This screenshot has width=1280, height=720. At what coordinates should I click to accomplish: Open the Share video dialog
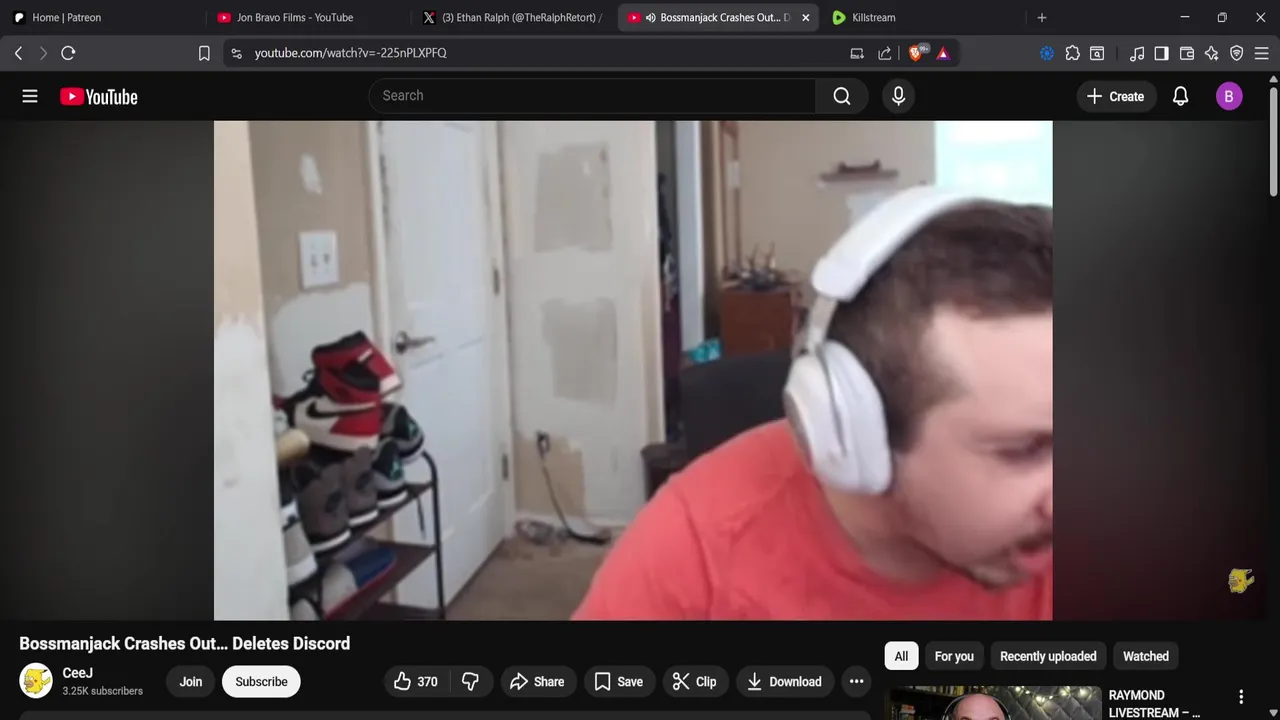click(537, 682)
